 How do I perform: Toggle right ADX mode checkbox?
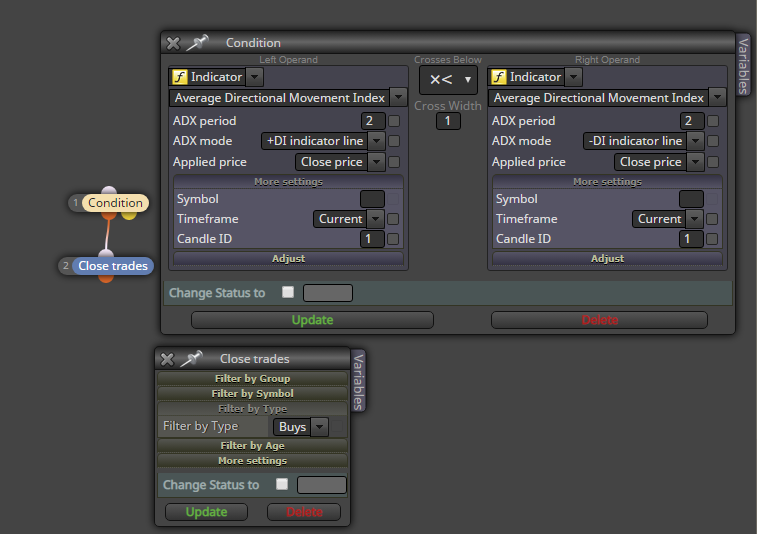[713, 141]
